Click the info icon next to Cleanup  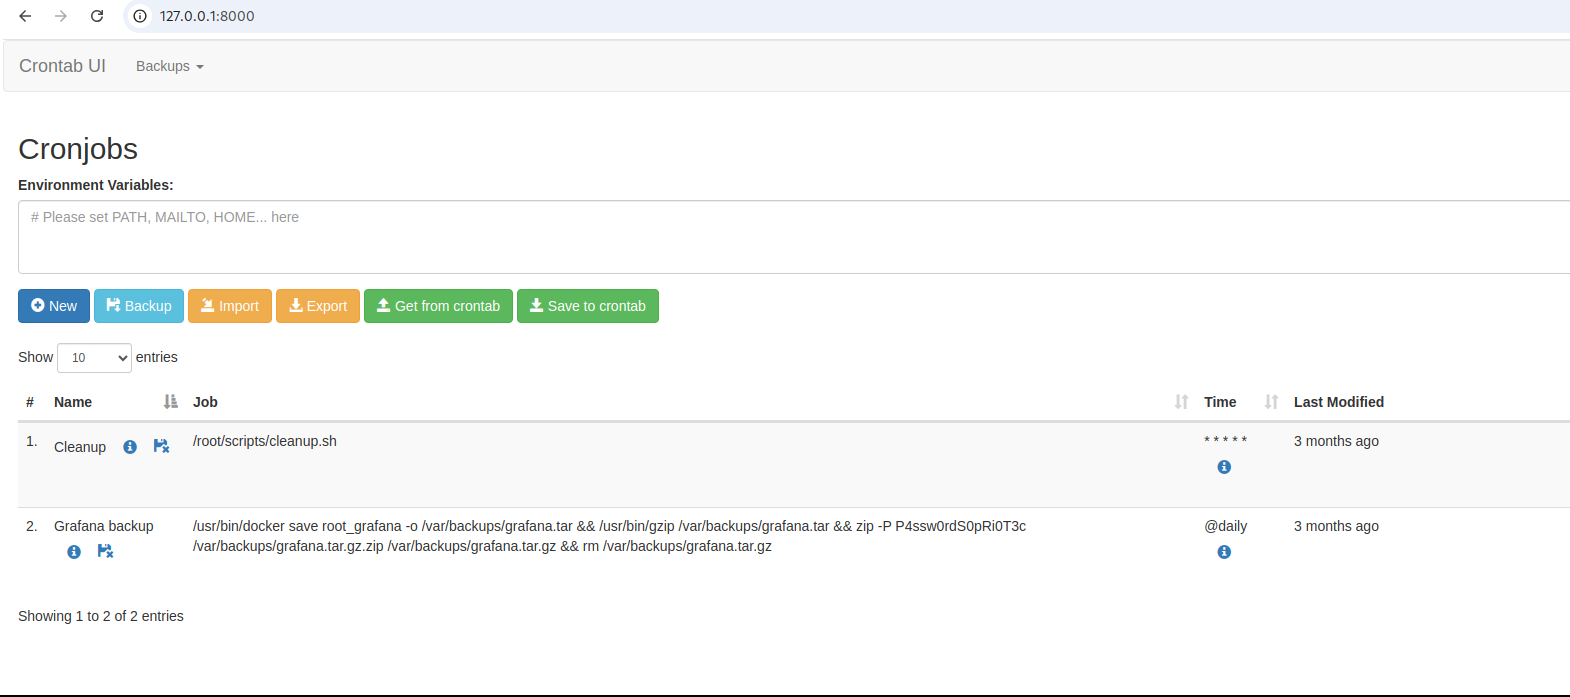coord(130,447)
